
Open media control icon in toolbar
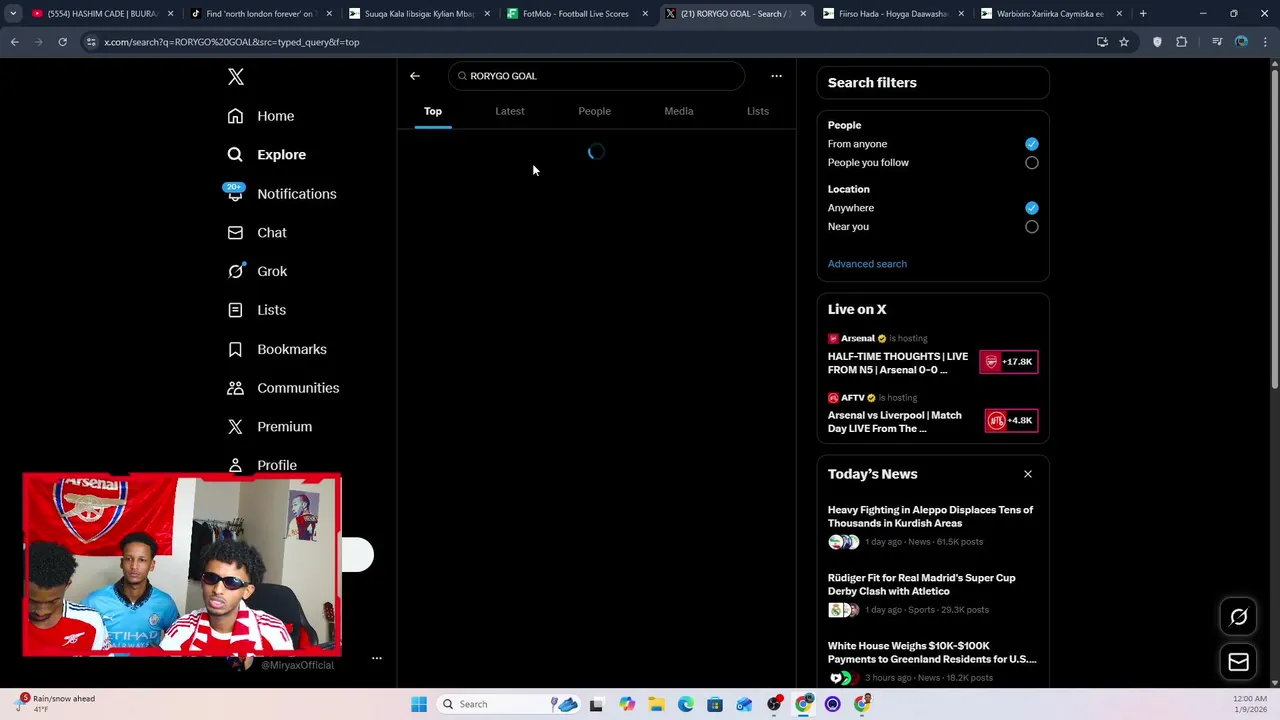pos(1217,42)
